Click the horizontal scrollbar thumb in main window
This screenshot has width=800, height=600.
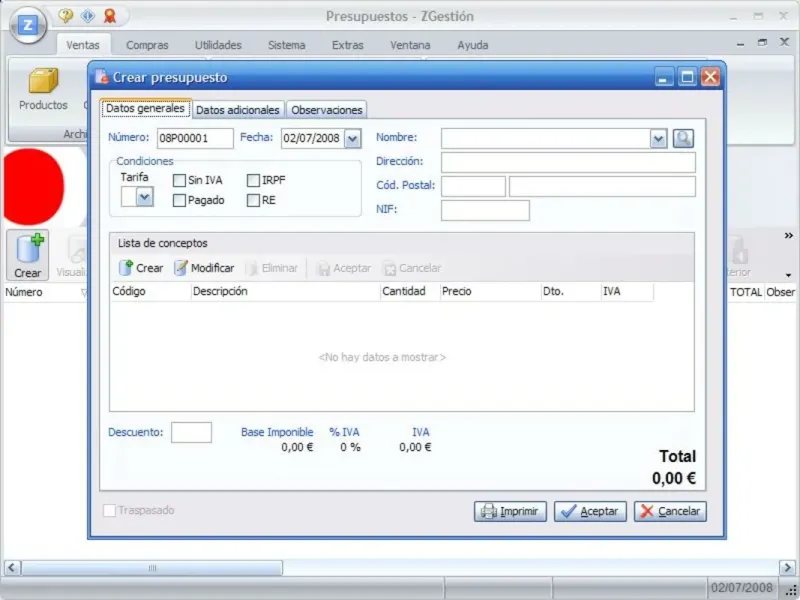click(152, 568)
